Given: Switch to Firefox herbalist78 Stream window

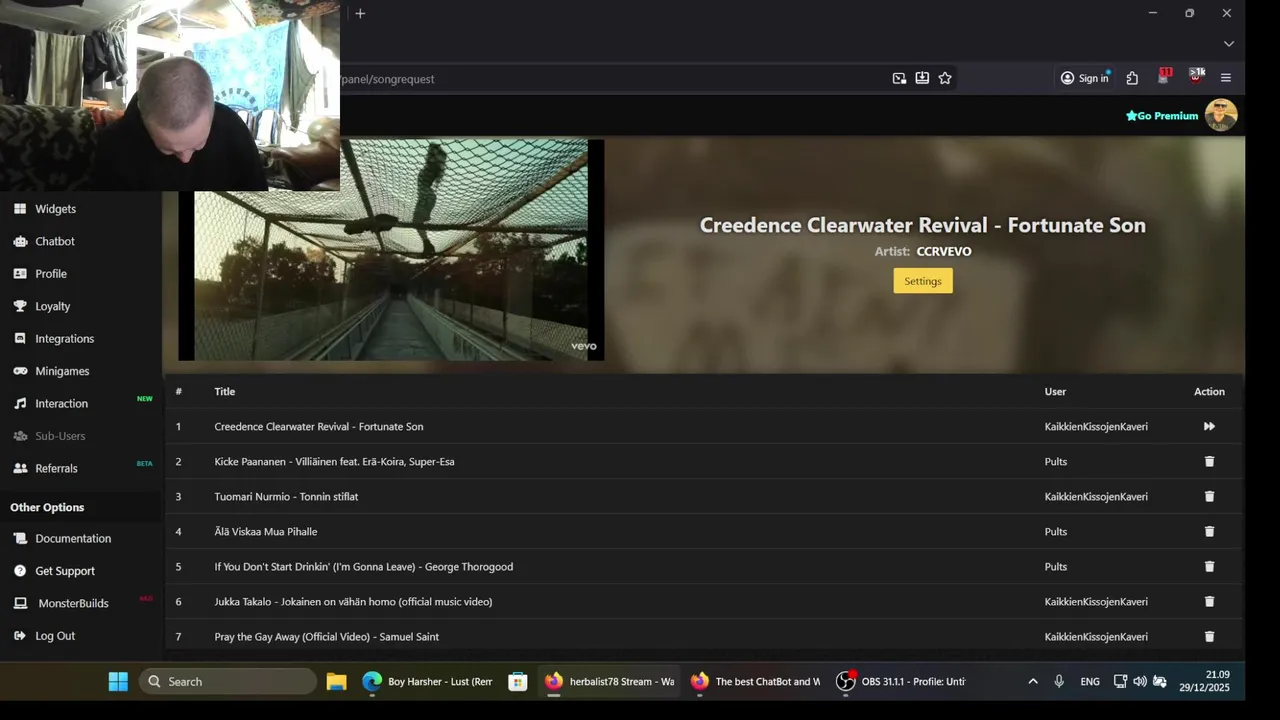Looking at the screenshot, I should click(609, 681).
